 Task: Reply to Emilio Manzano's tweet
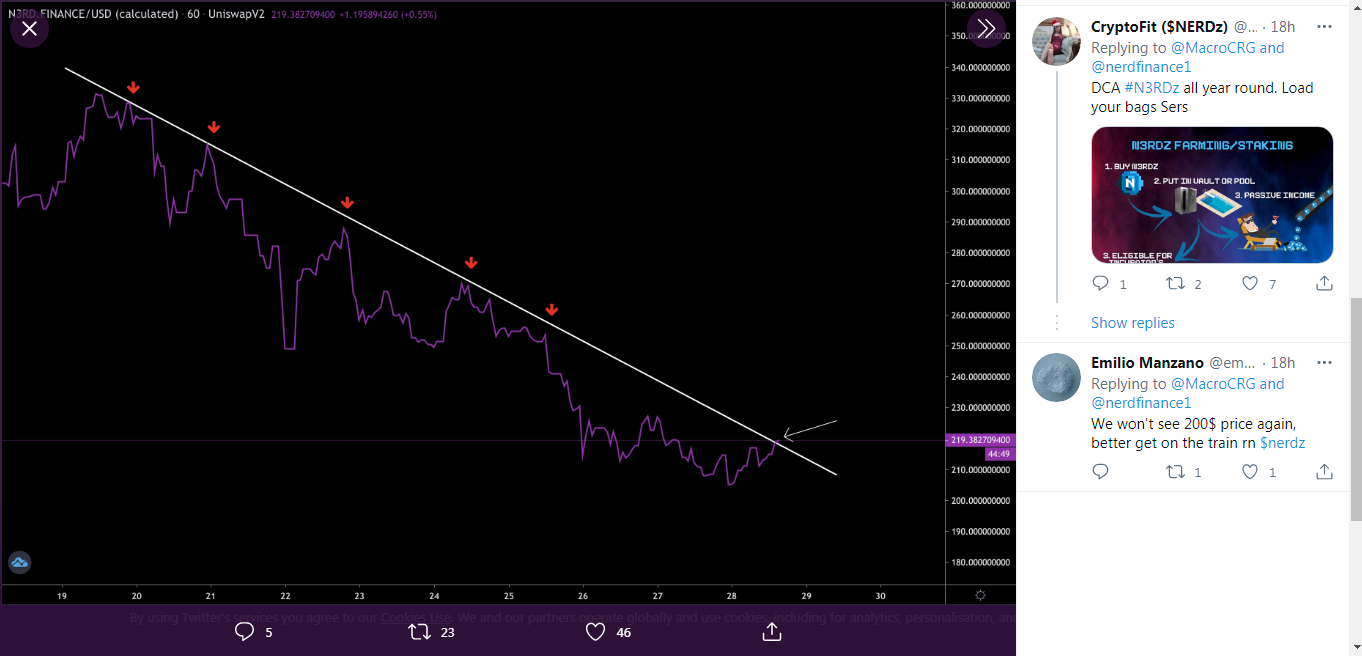pyautogui.click(x=1101, y=471)
